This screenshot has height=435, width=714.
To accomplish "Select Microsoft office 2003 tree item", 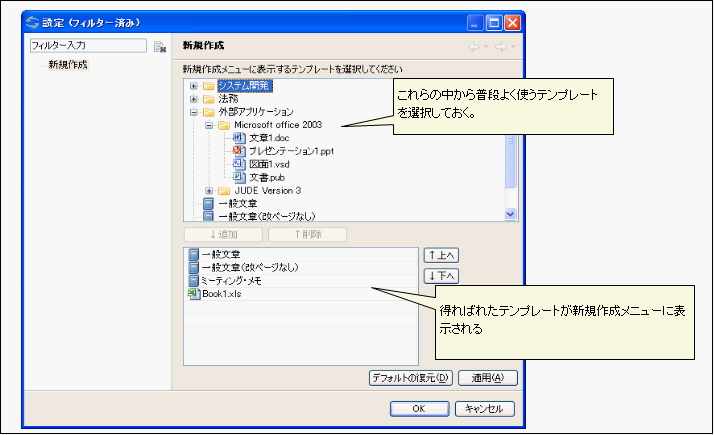I will tap(278, 125).
